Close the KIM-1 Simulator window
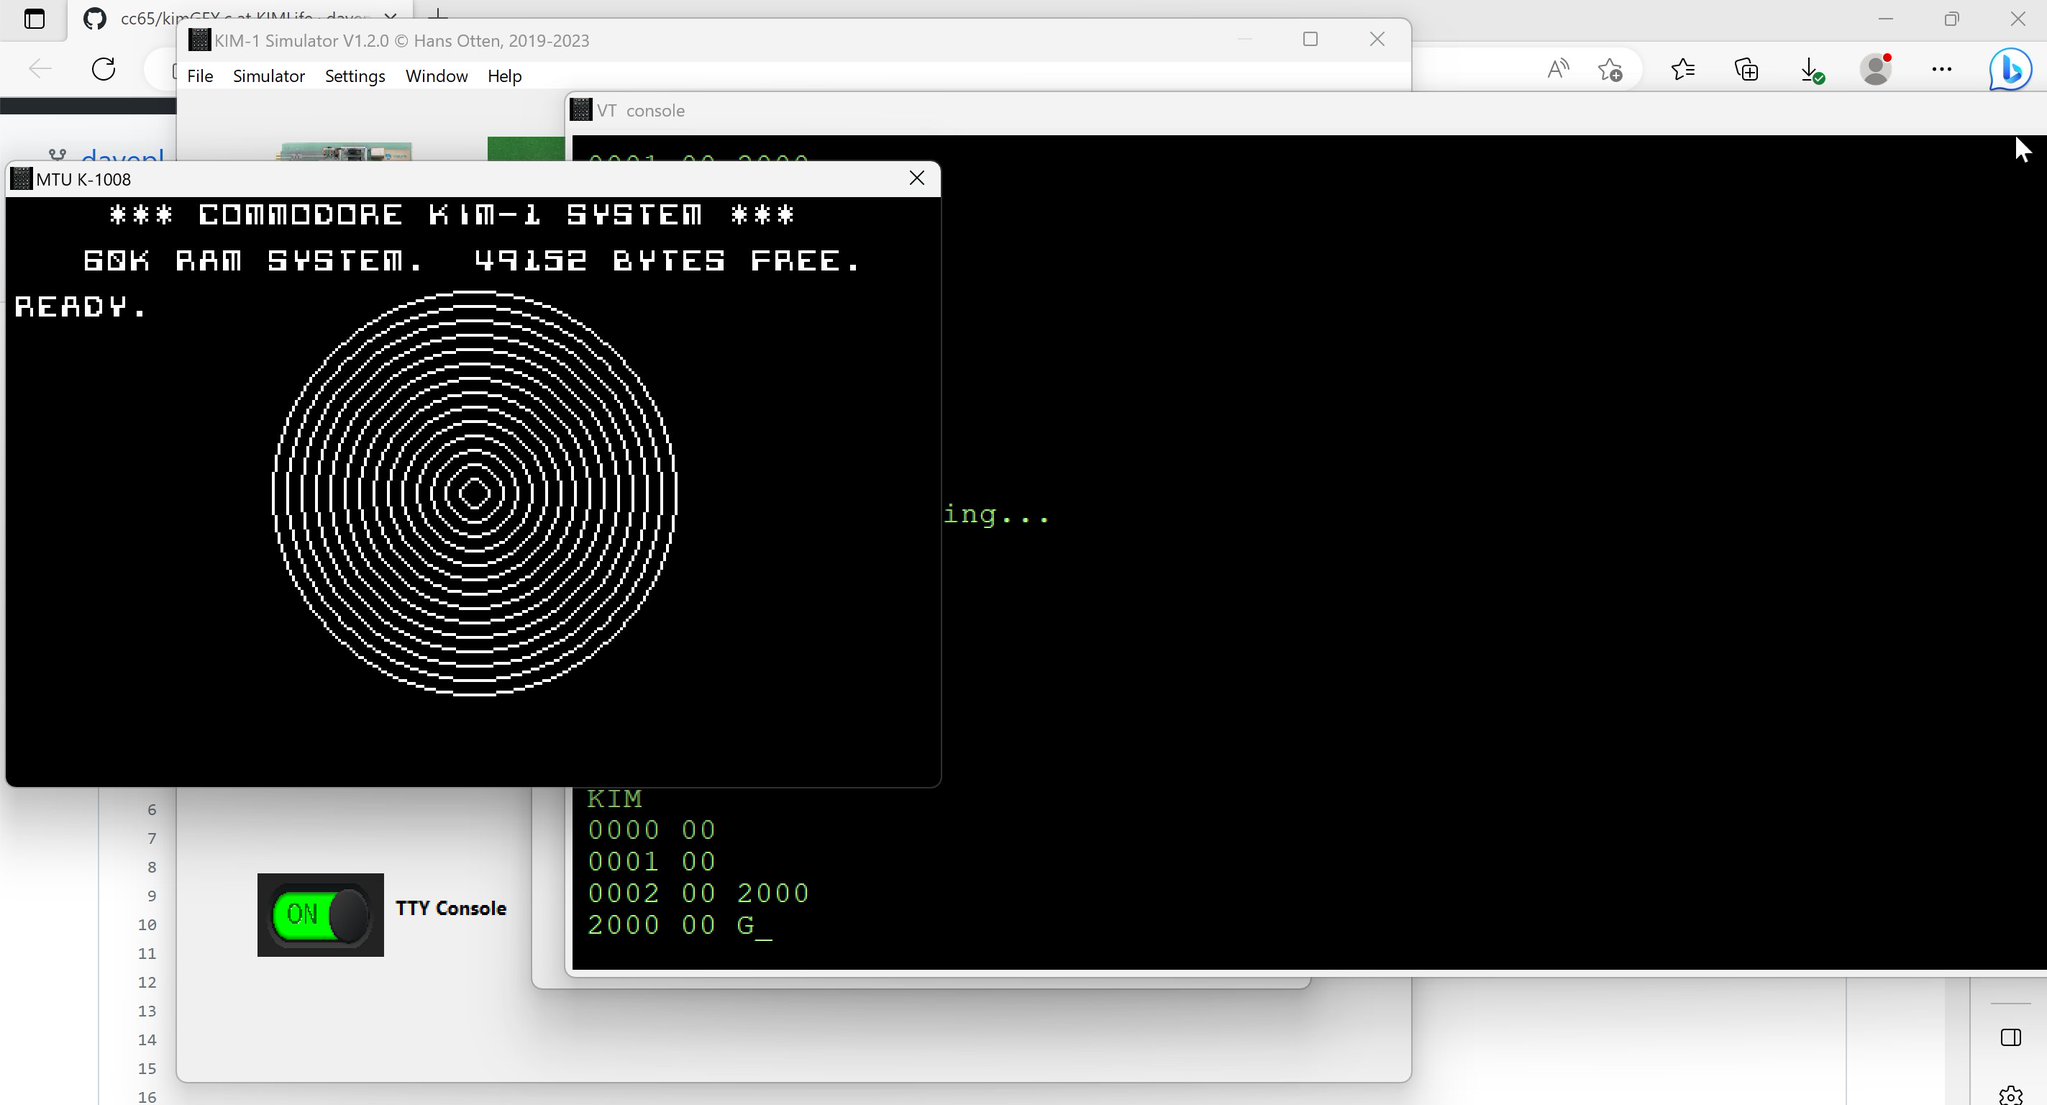Image resolution: width=2047 pixels, height=1105 pixels. 1377,39
